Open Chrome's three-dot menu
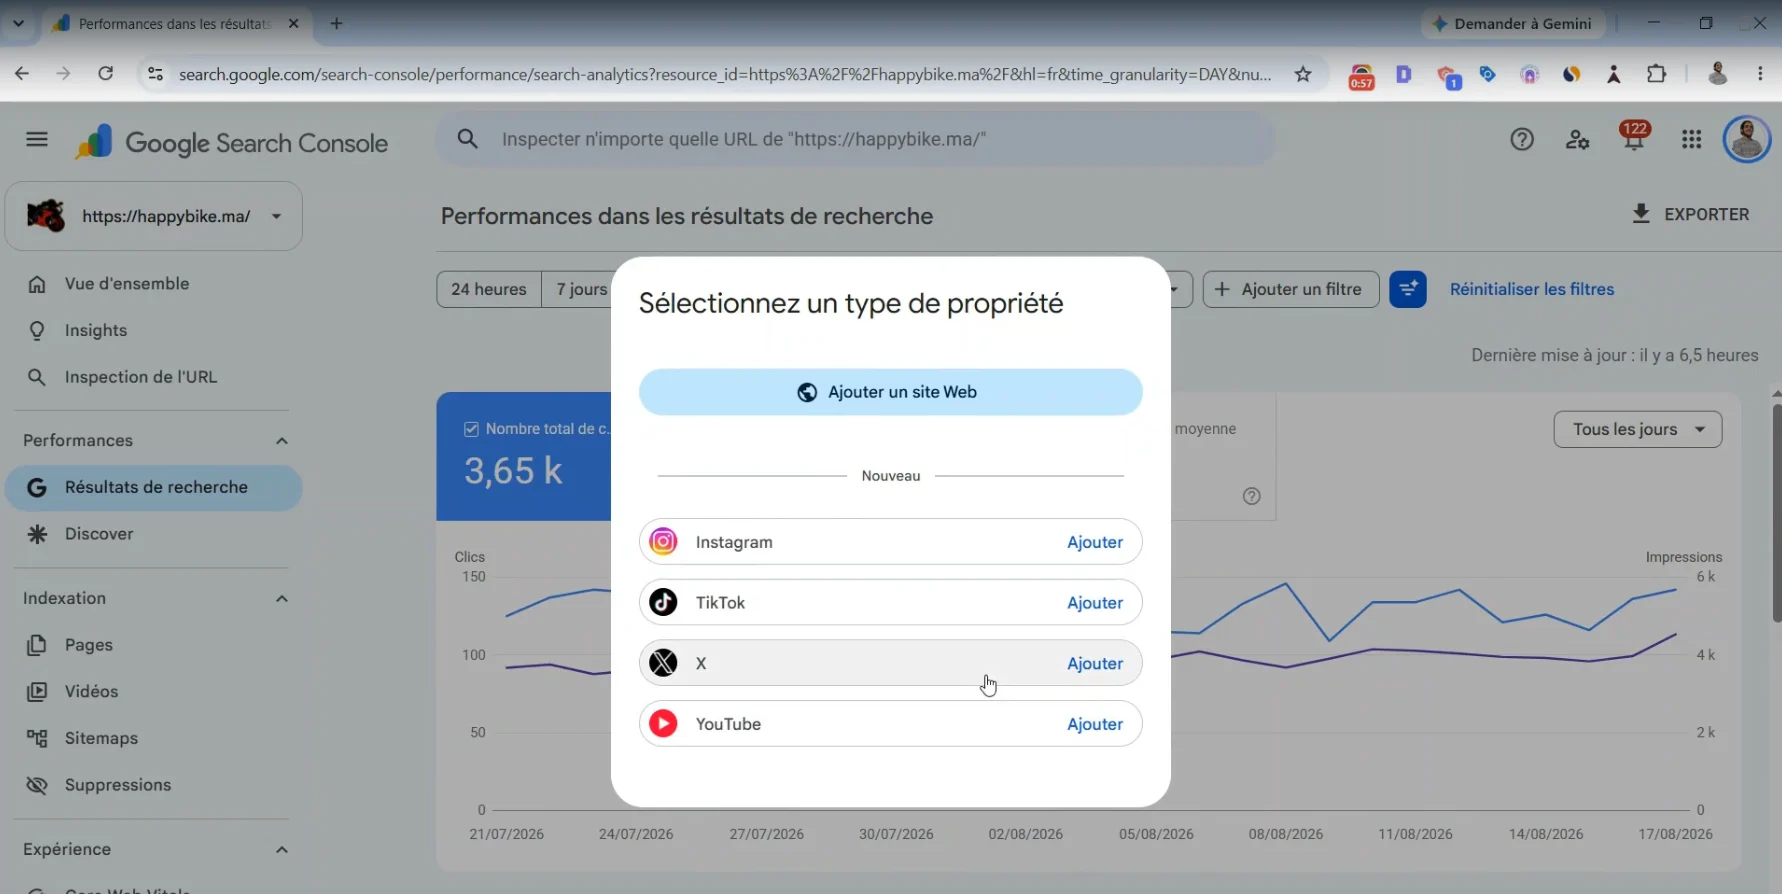This screenshot has height=894, width=1782. click(x=1761, y=74)
